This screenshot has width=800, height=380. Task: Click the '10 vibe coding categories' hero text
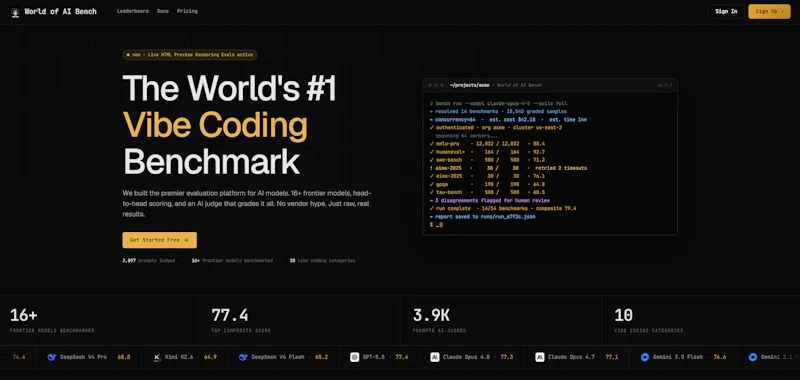322,261
